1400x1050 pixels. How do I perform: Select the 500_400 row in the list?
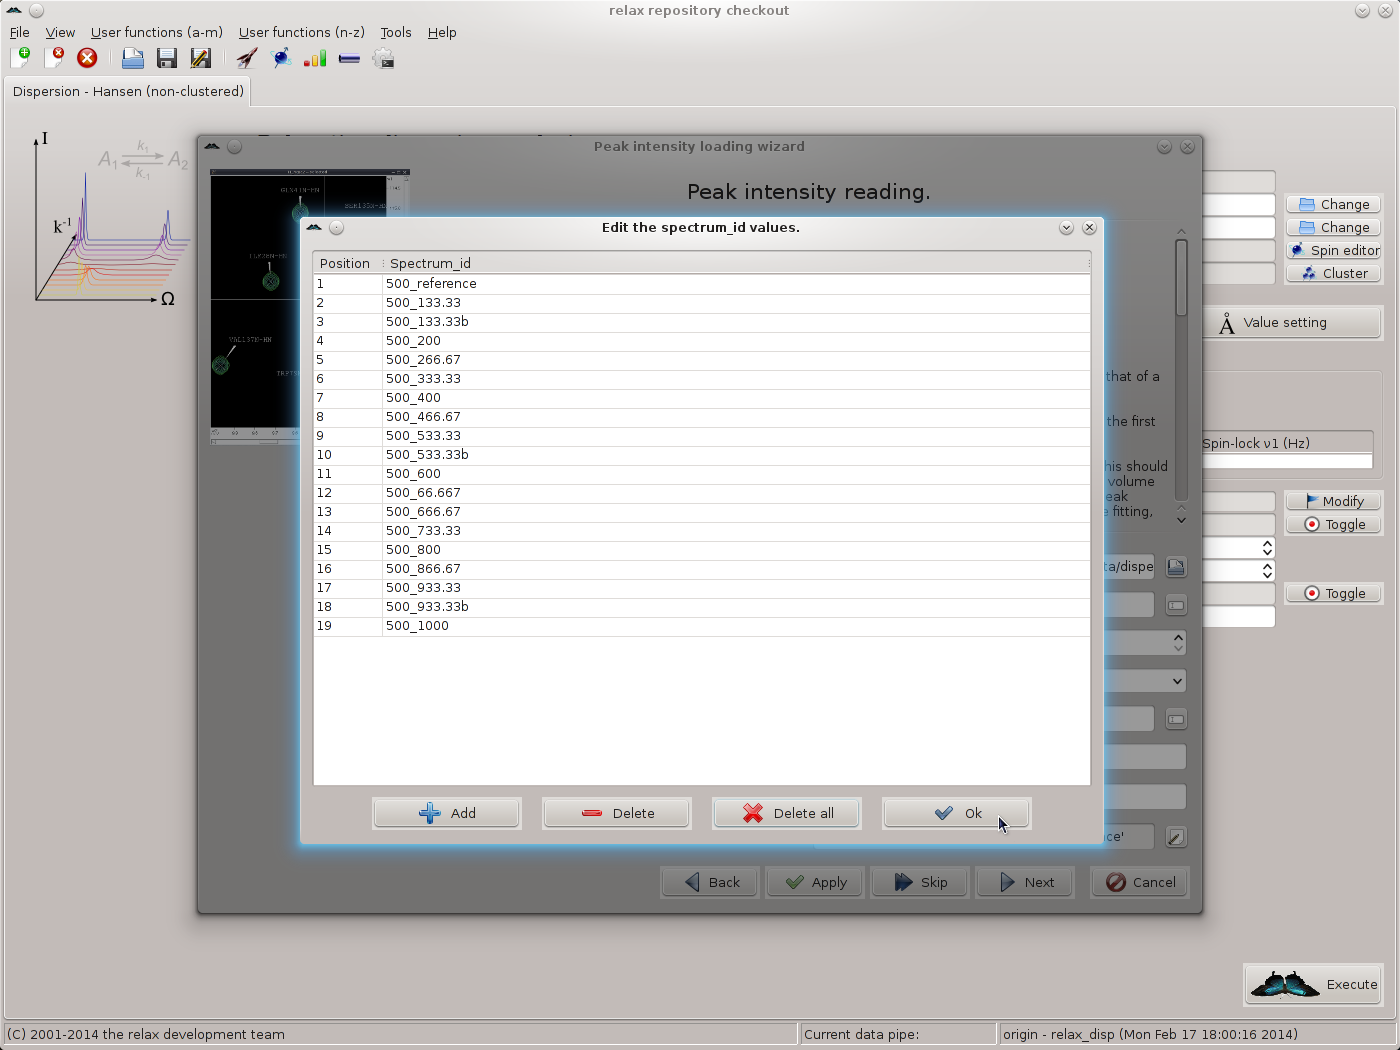(x=413, y=398)
